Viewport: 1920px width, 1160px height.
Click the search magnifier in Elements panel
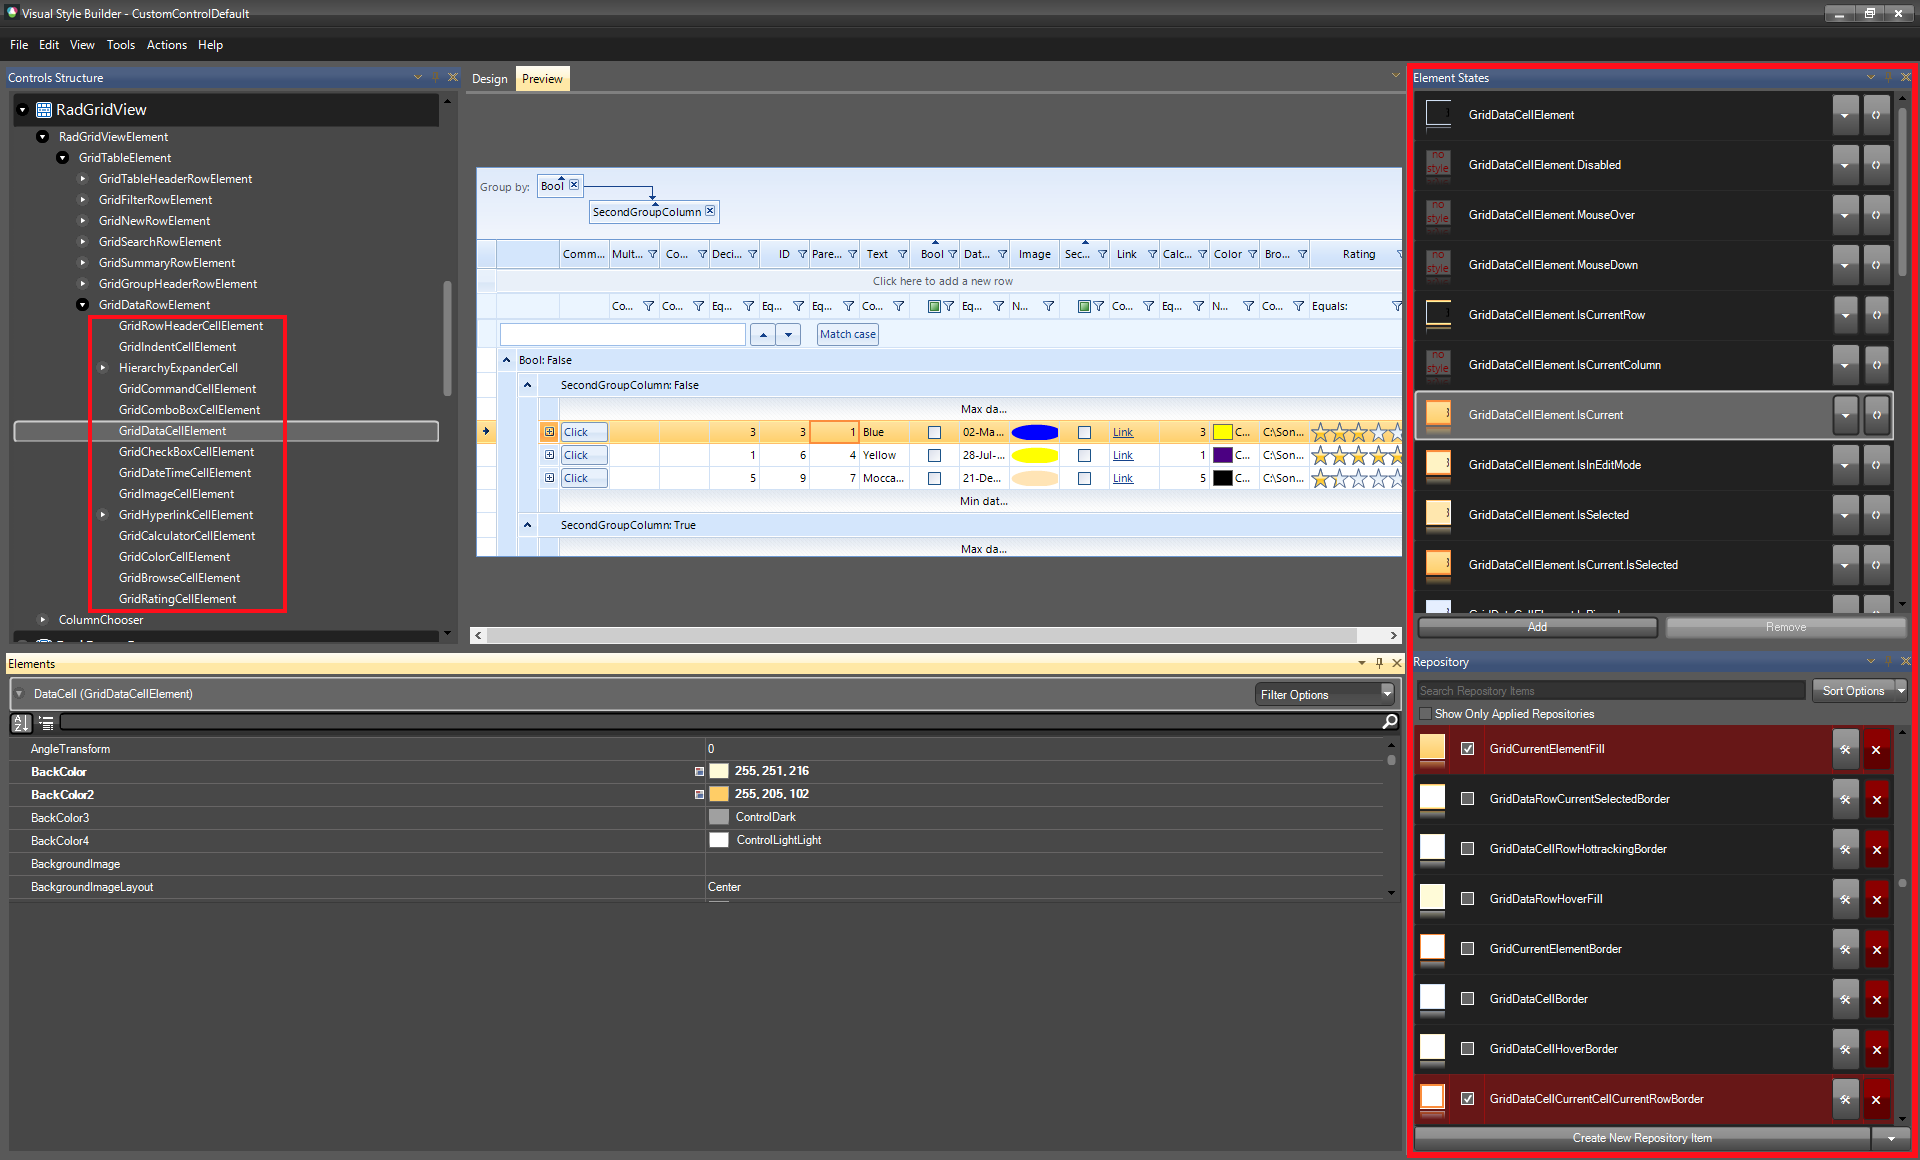coord(1389,722)
